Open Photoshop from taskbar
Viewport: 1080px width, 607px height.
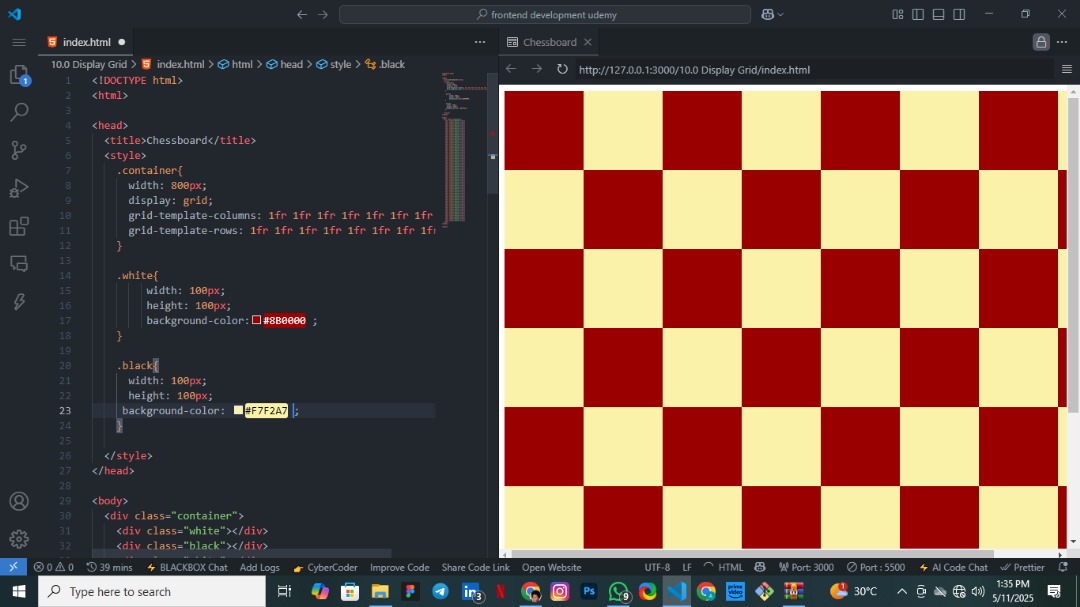point(589,591)
